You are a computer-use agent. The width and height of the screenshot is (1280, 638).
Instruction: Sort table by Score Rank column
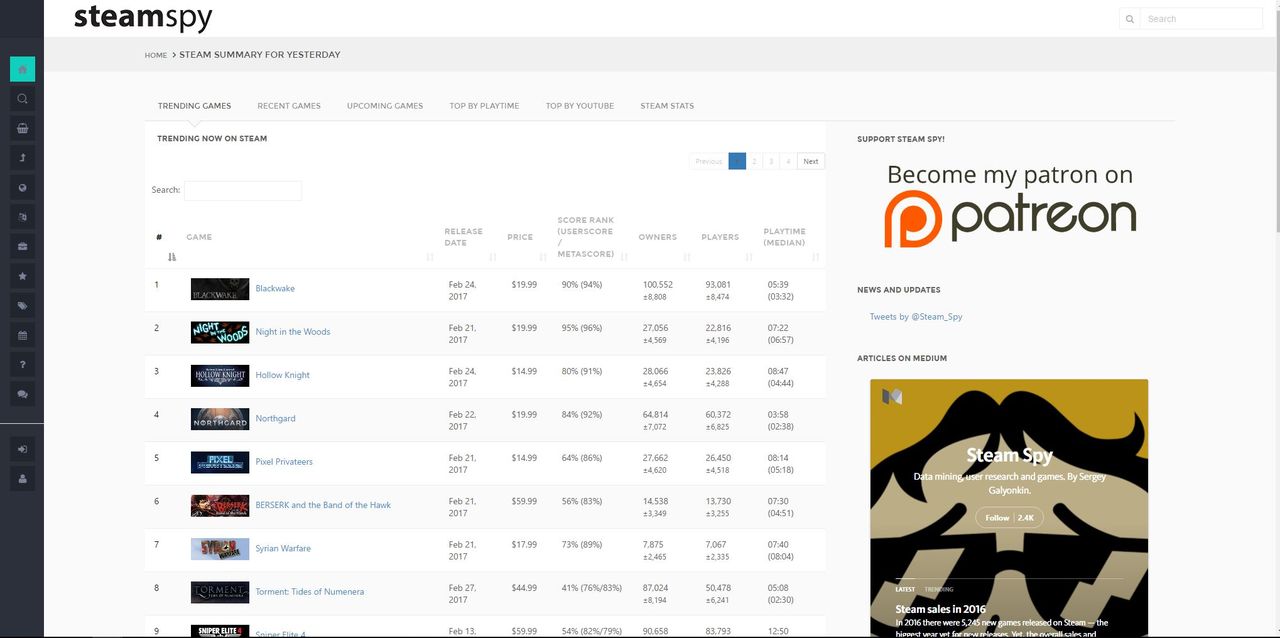pyautogui.click(x=591, y=238)
